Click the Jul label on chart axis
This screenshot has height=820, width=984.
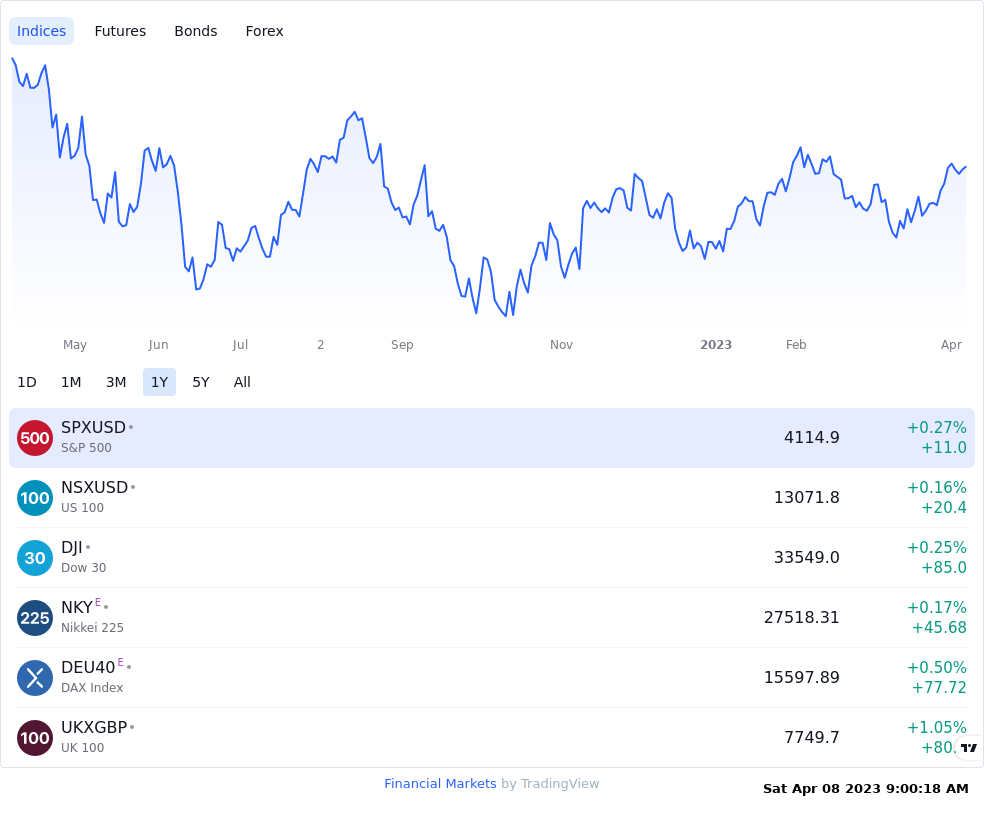point(240,344)
